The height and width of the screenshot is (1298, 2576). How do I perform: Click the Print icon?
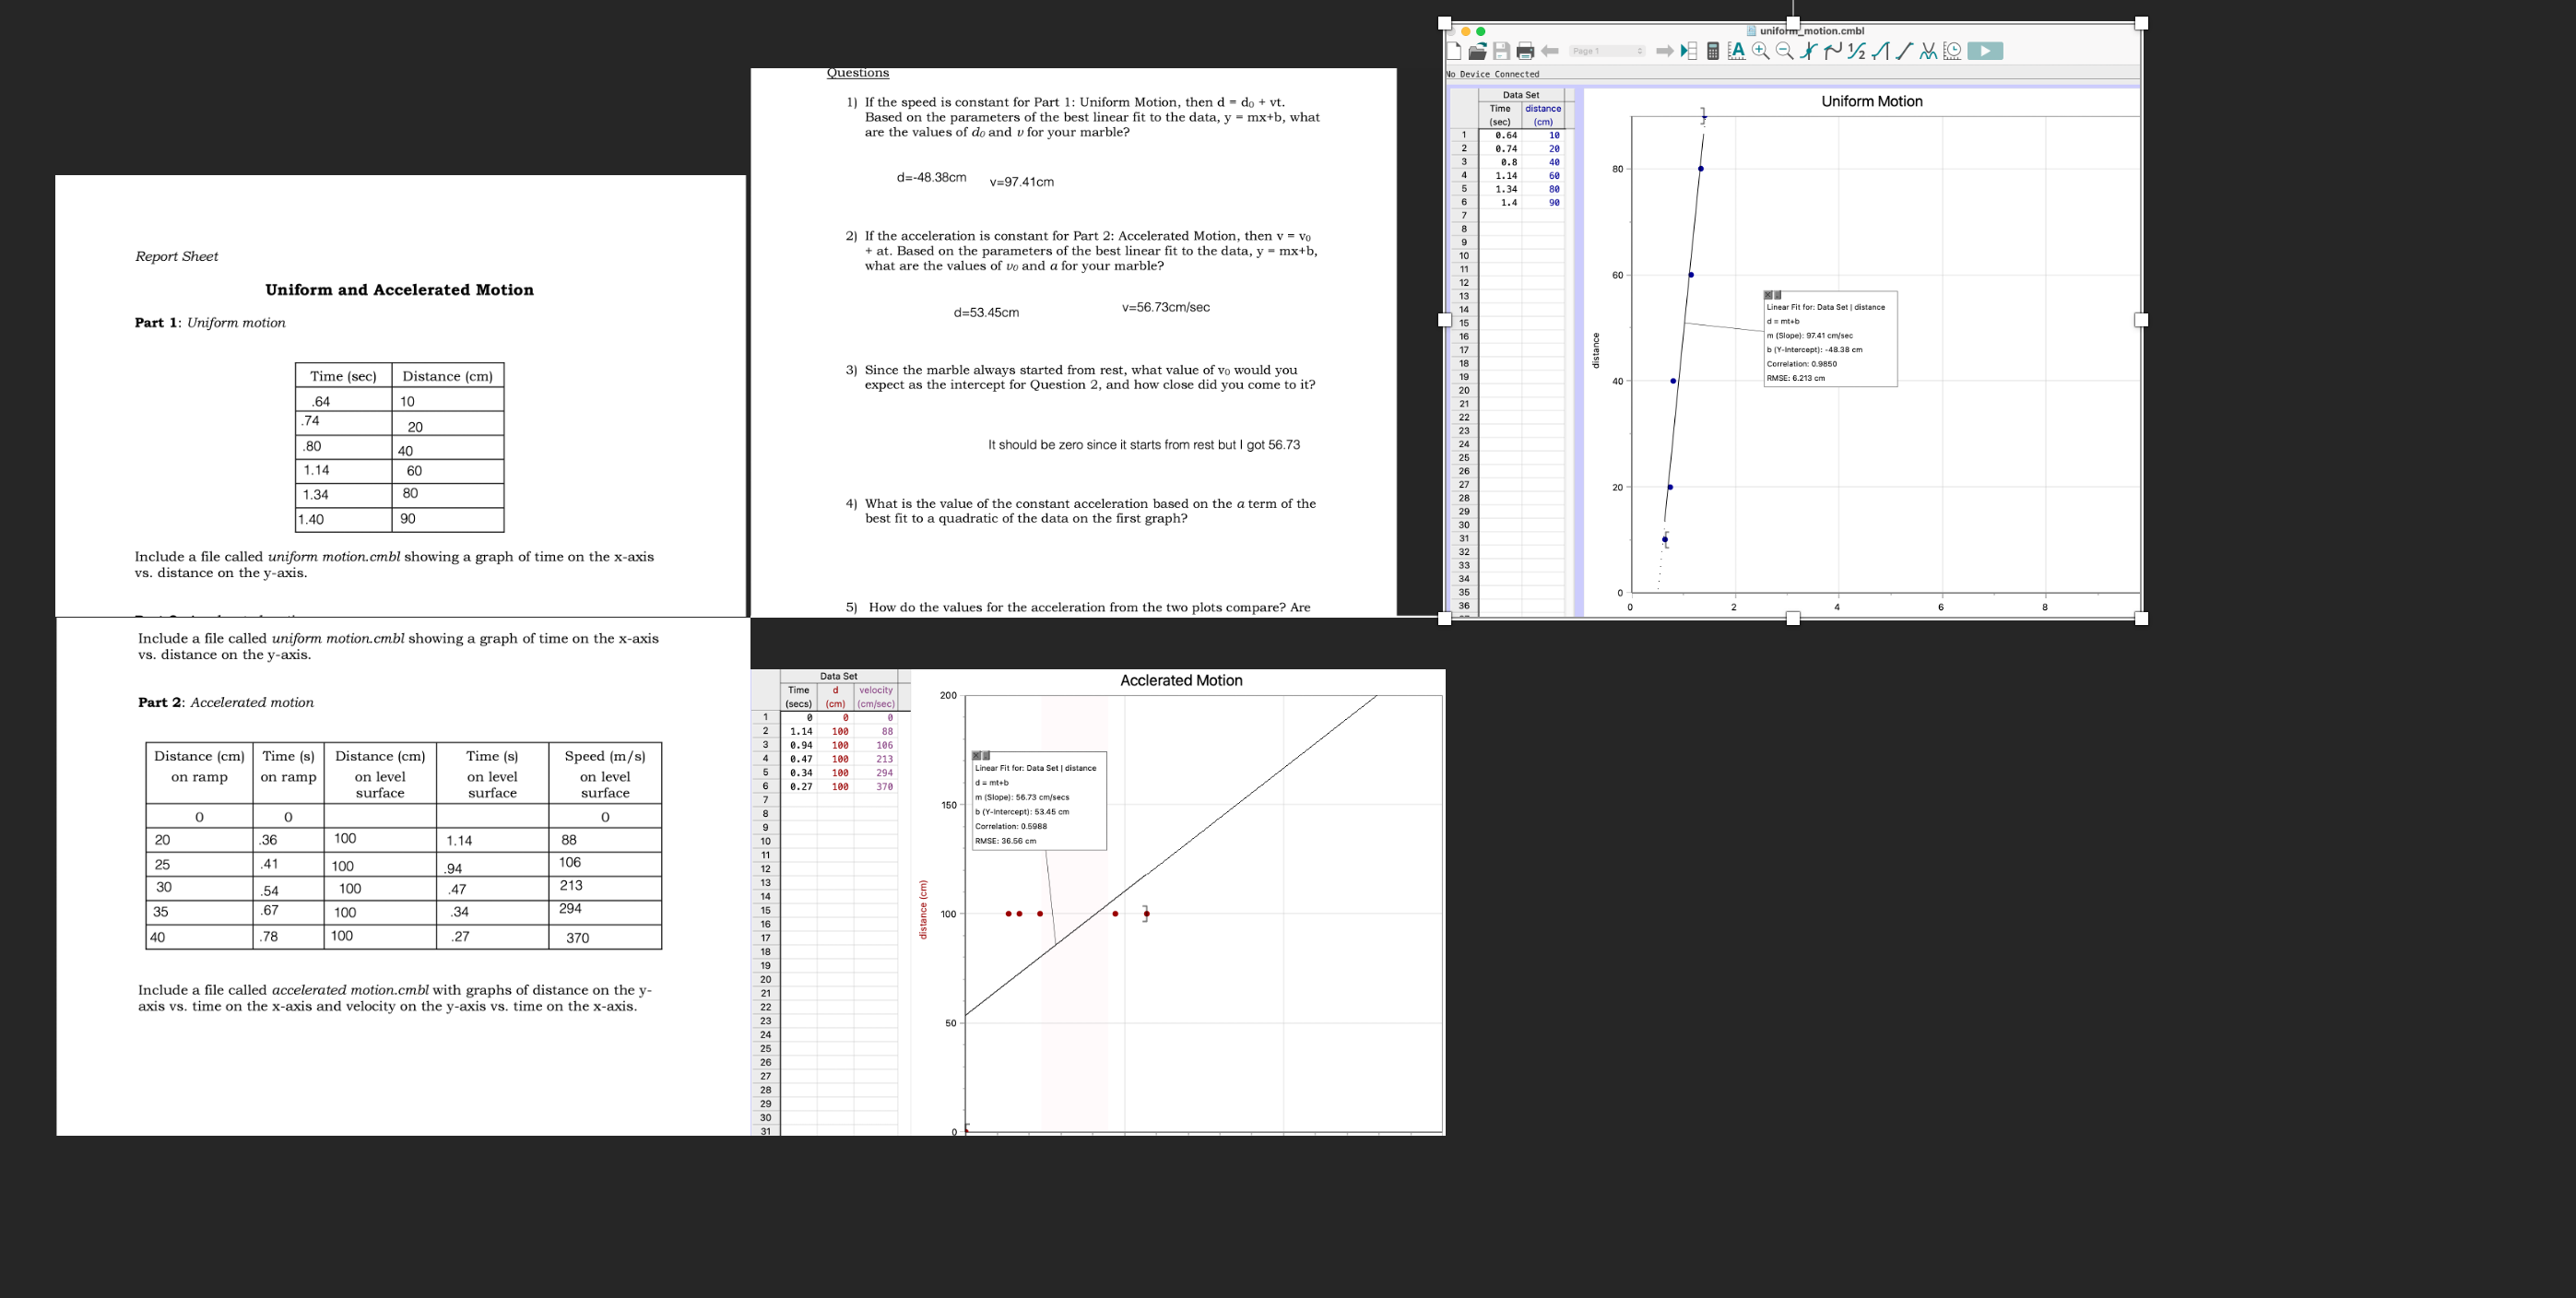[x=1525, y=51]
